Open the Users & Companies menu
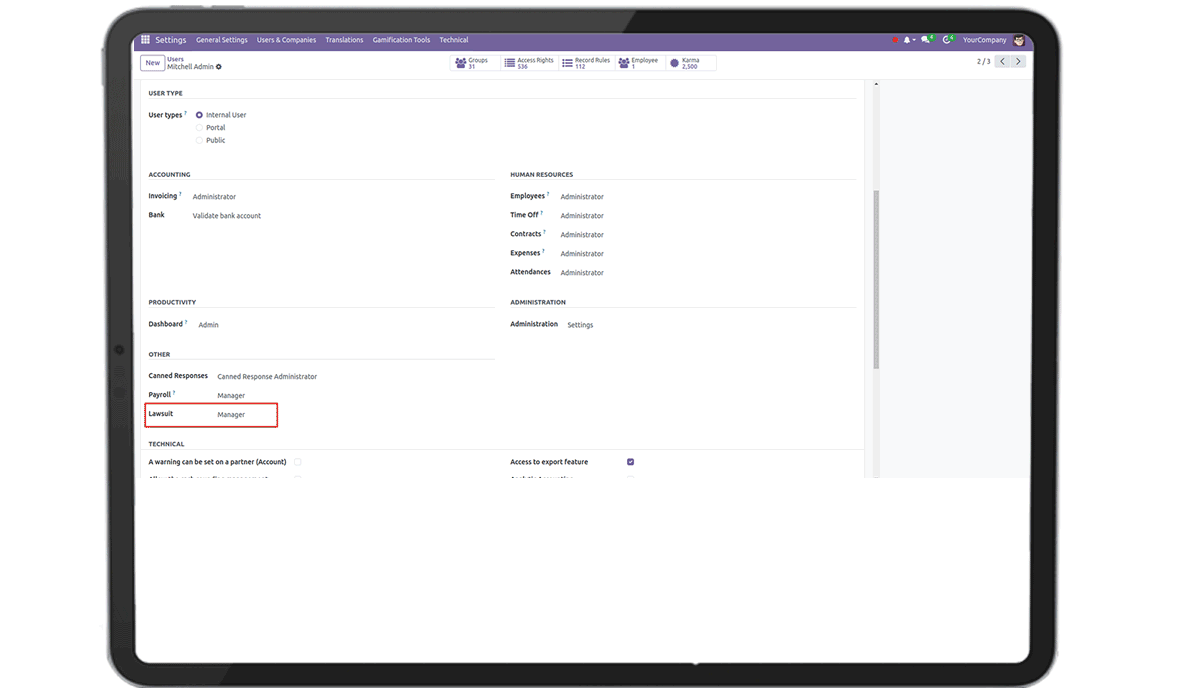The height and width of the screenshot is (697, 1200). coord(286,40)
